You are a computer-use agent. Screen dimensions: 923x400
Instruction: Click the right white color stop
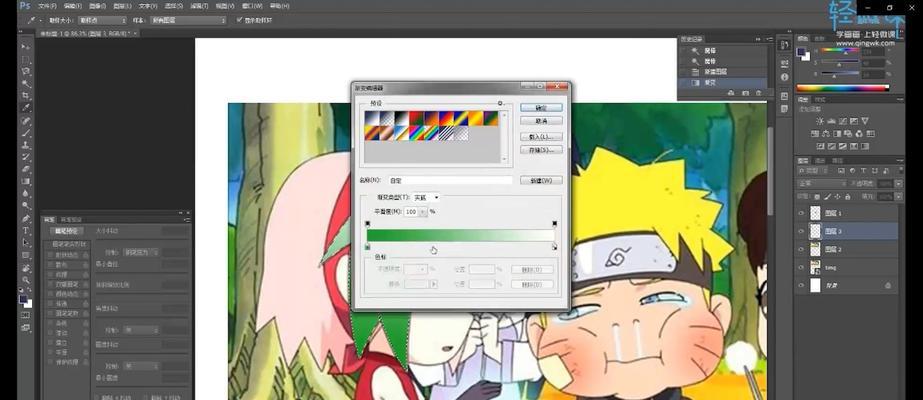[554, 247]
